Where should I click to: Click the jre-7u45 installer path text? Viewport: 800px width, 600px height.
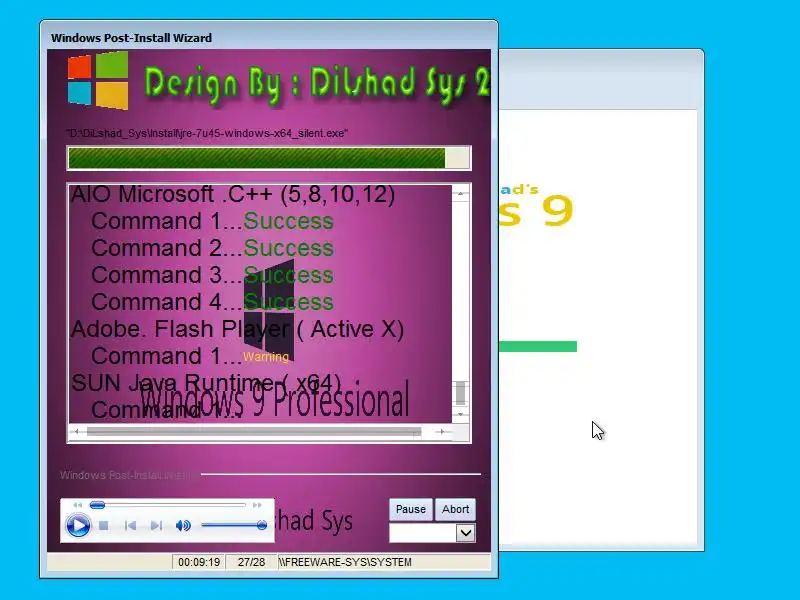[x=207, y=134]
